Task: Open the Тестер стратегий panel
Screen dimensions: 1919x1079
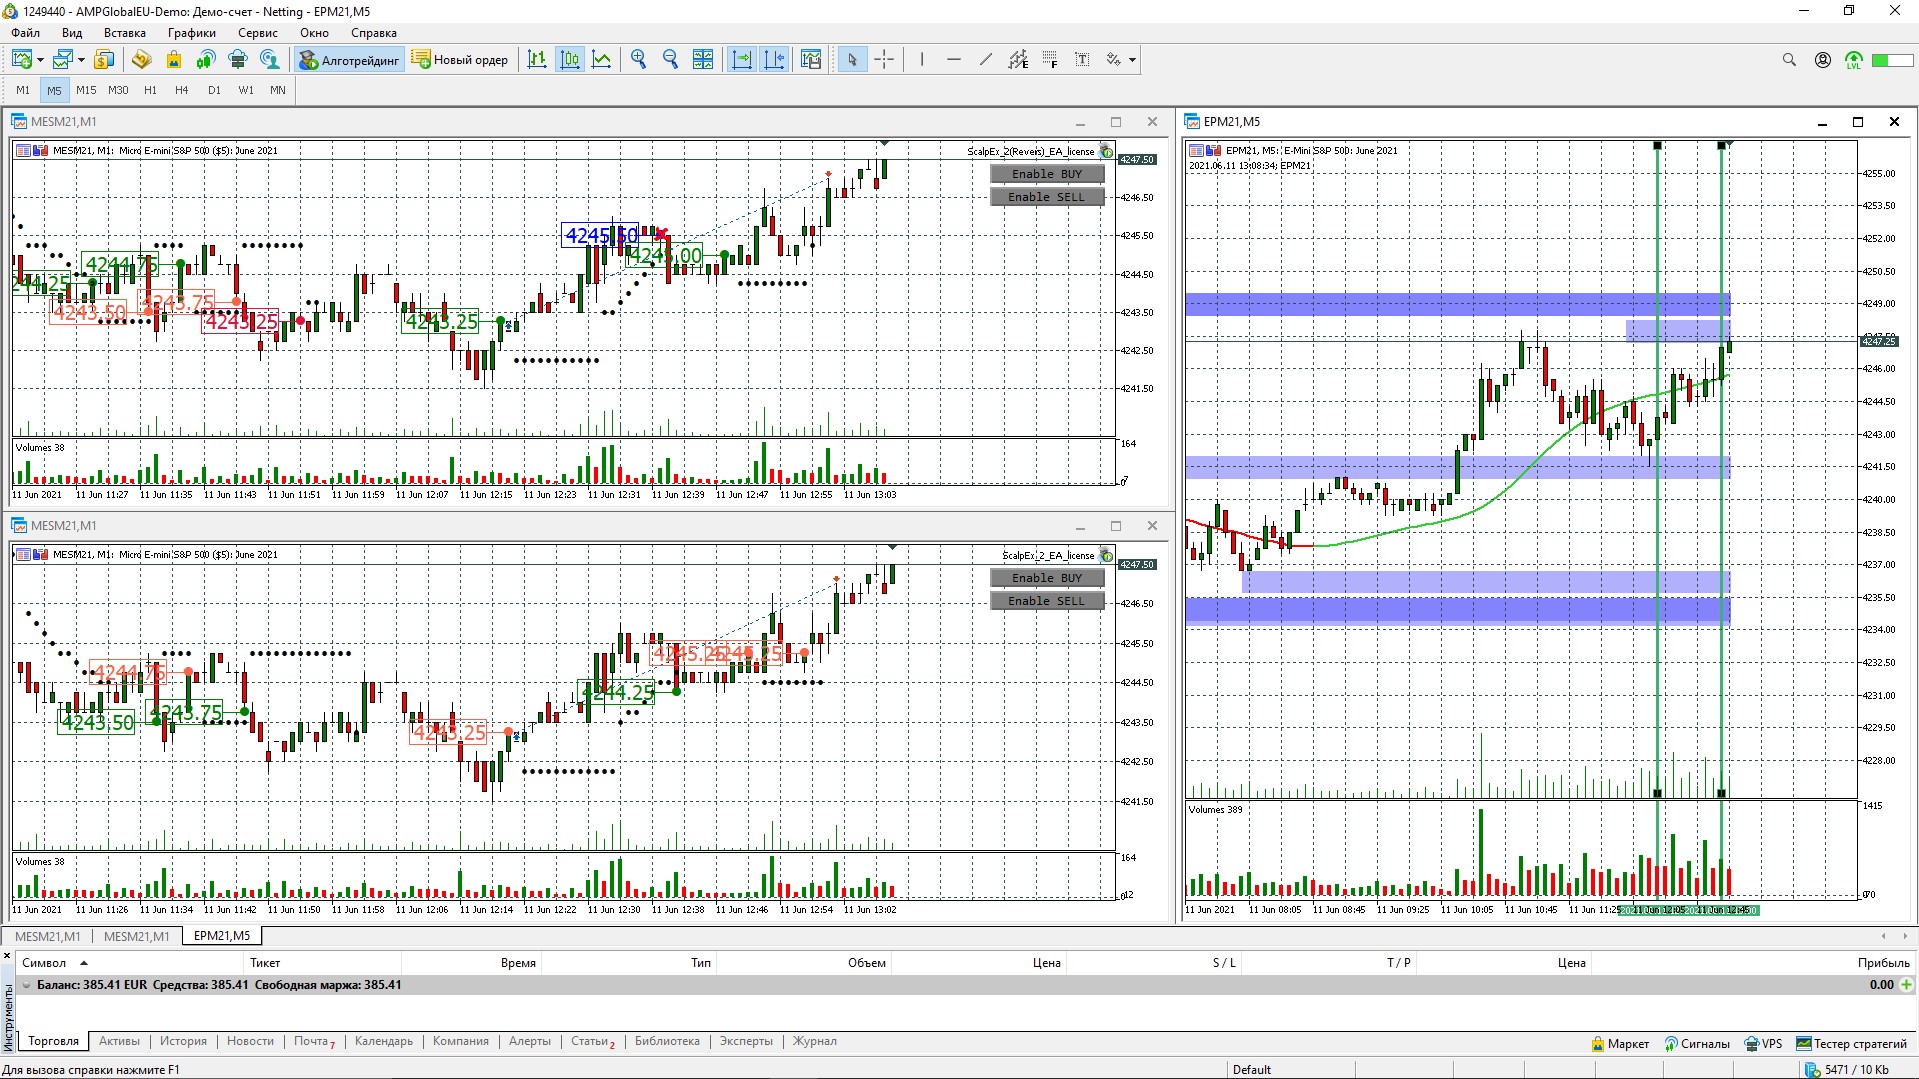Action: pos(1852,1044)
